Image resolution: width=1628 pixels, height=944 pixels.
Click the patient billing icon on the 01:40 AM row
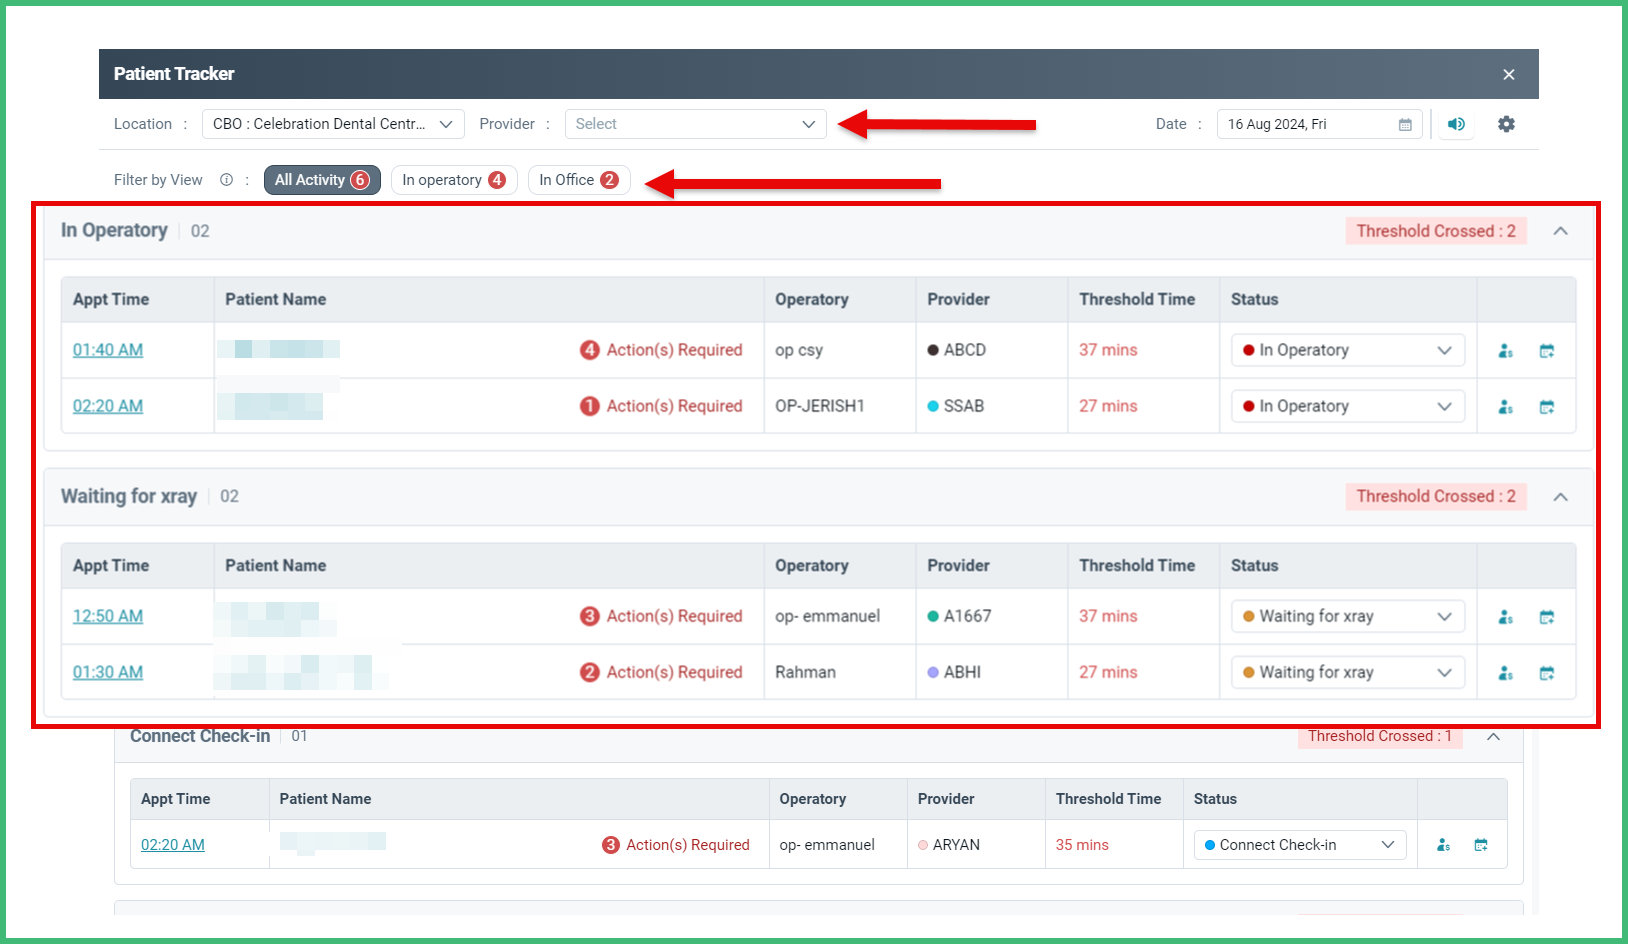tap(1505, 350)
